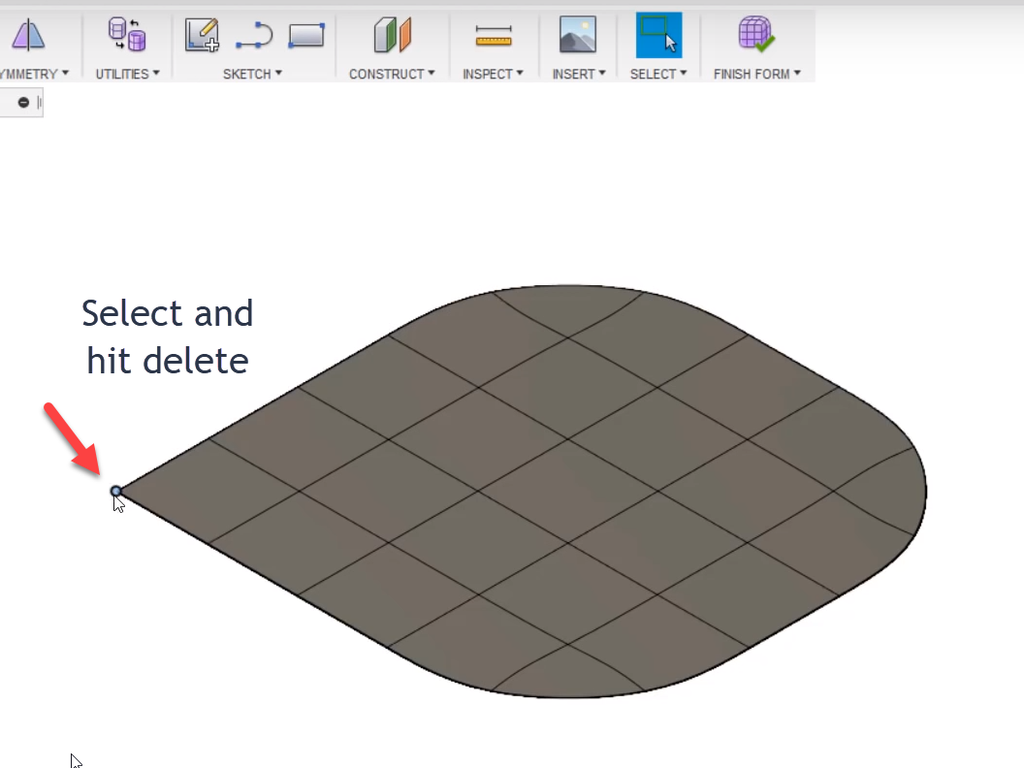The width and height of the screenshot is (1024, 768).
Task: Select the vertex indicated by the red arrow
Action: click(116, 490)
